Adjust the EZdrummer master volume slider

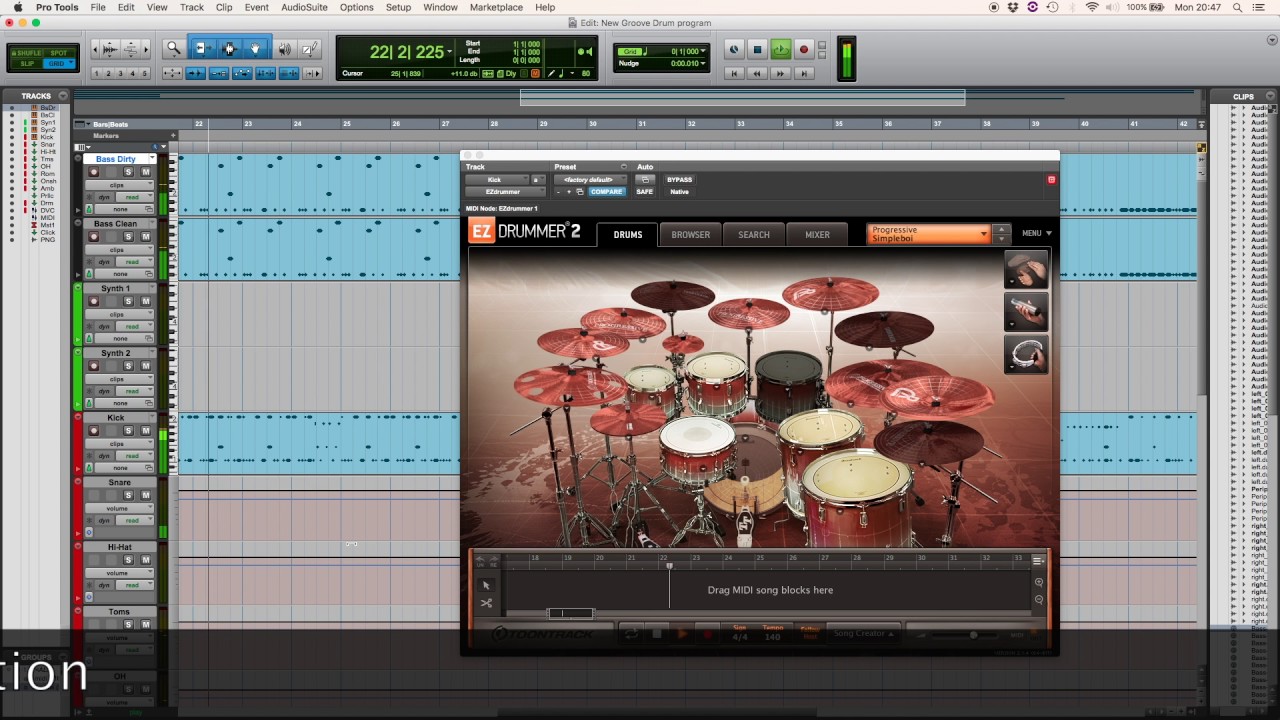point(973,635)
